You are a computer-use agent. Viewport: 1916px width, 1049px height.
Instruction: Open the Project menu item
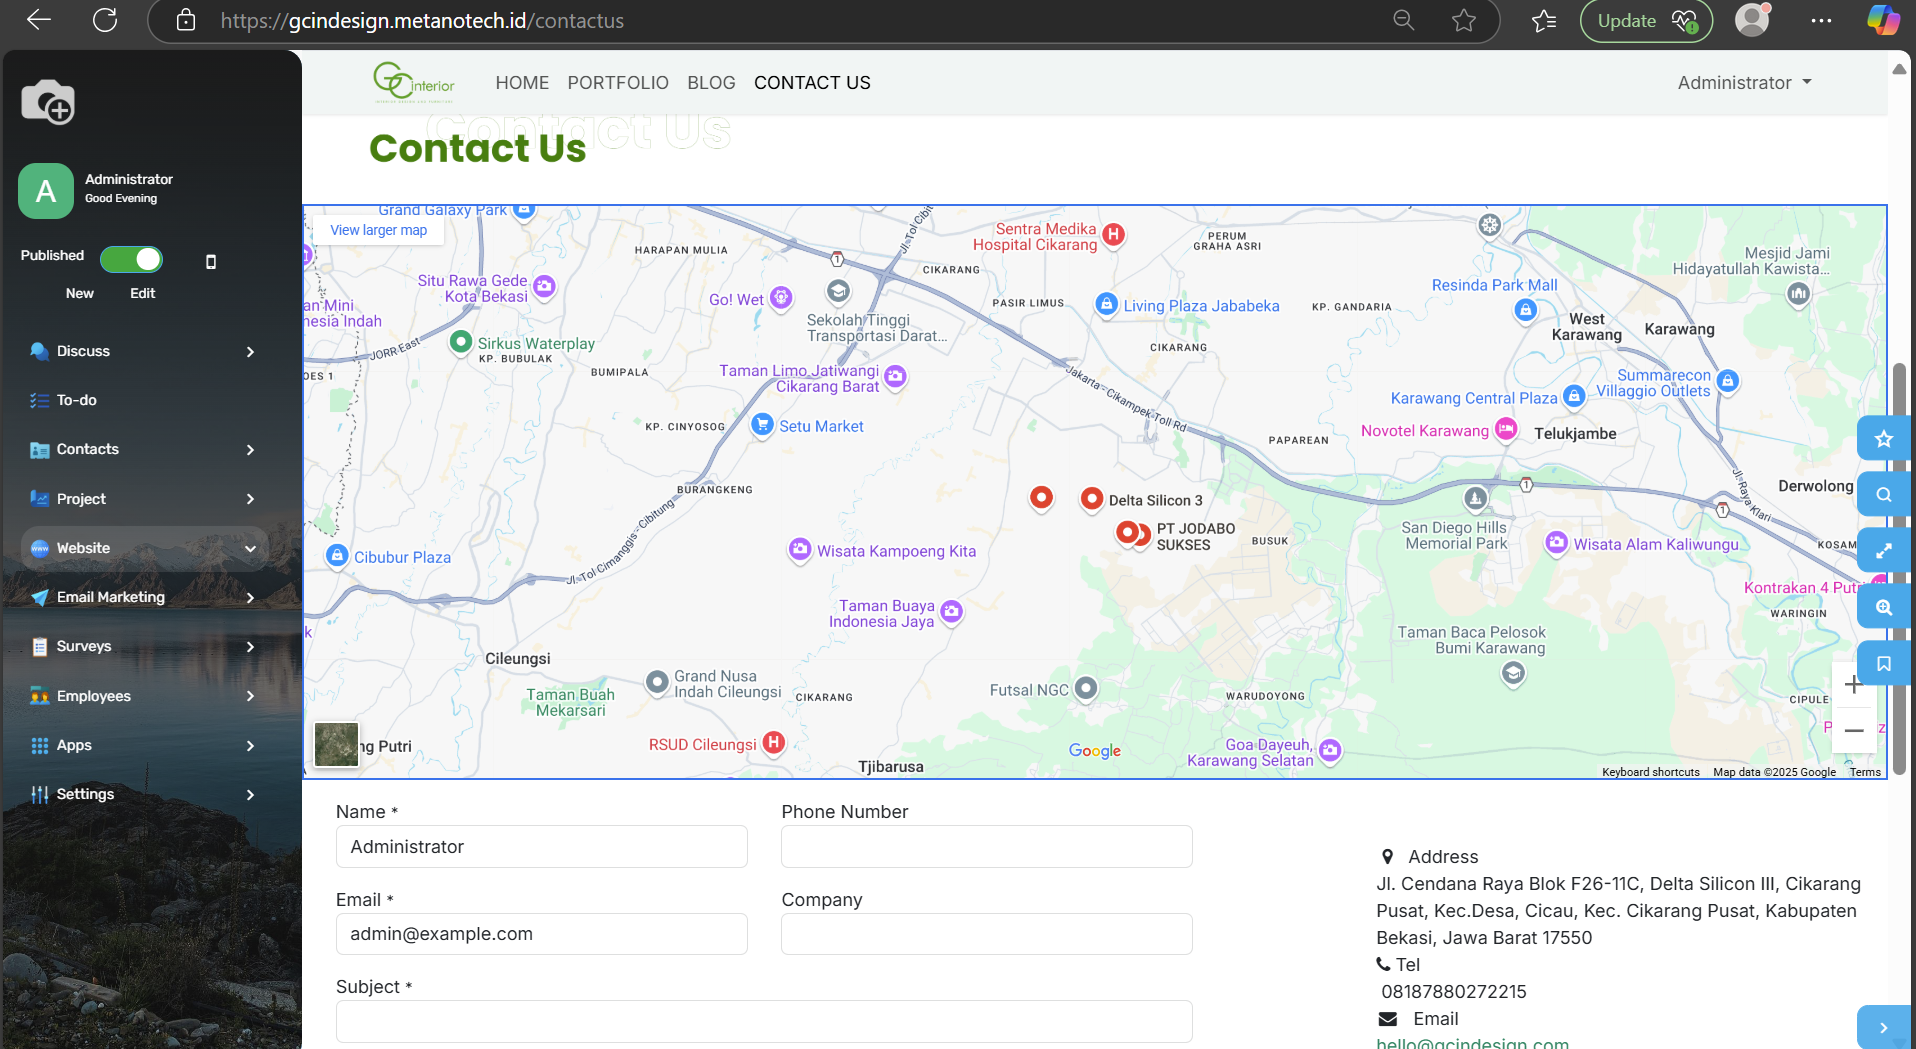[x=81, y=499]
